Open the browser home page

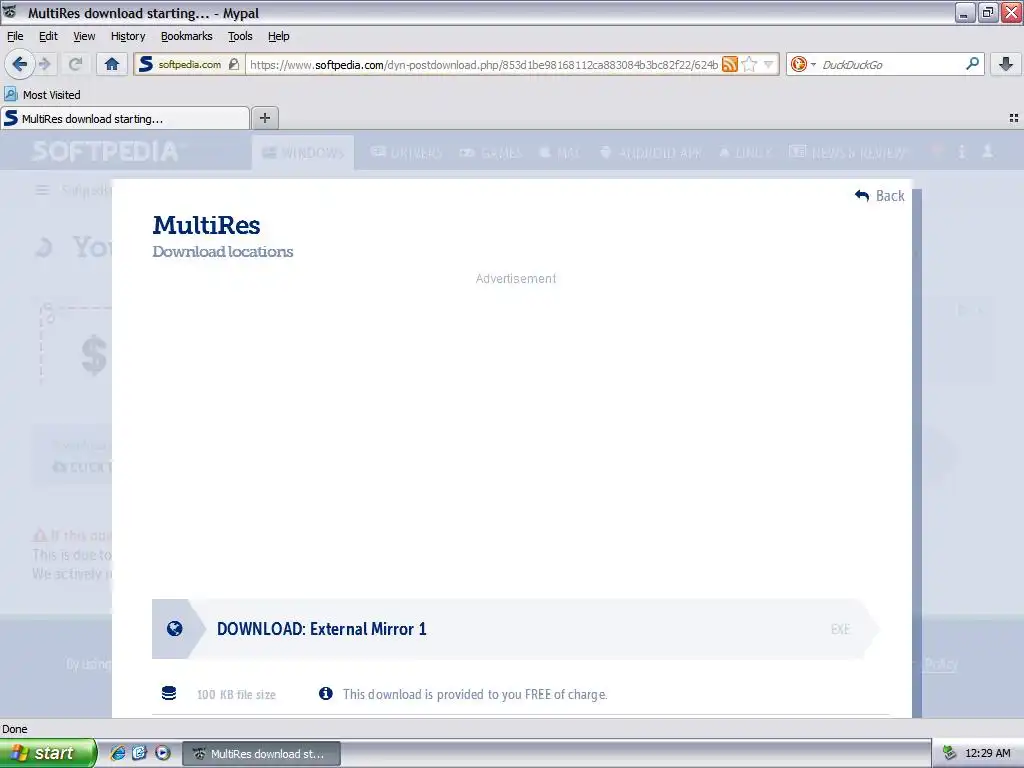tap(112, 64)
